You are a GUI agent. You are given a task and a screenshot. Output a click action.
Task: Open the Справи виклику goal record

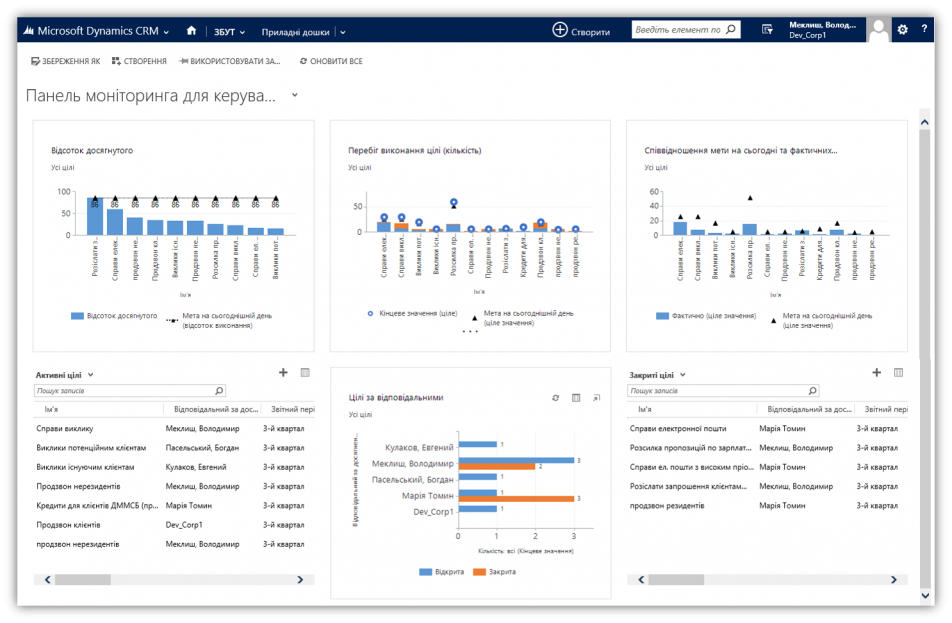point(63,428)
